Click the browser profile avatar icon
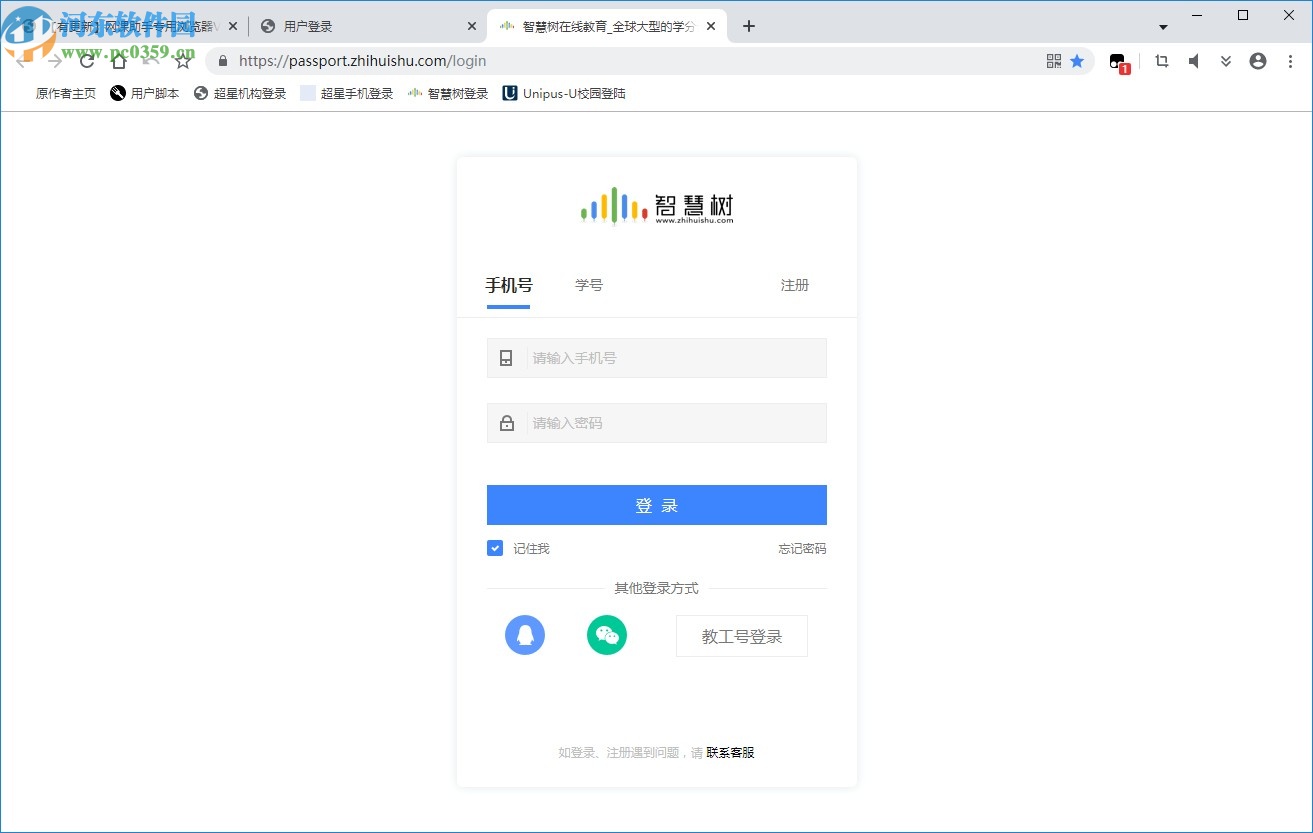This screenshot has width=1313, height=833. [x=1257, y=61]
